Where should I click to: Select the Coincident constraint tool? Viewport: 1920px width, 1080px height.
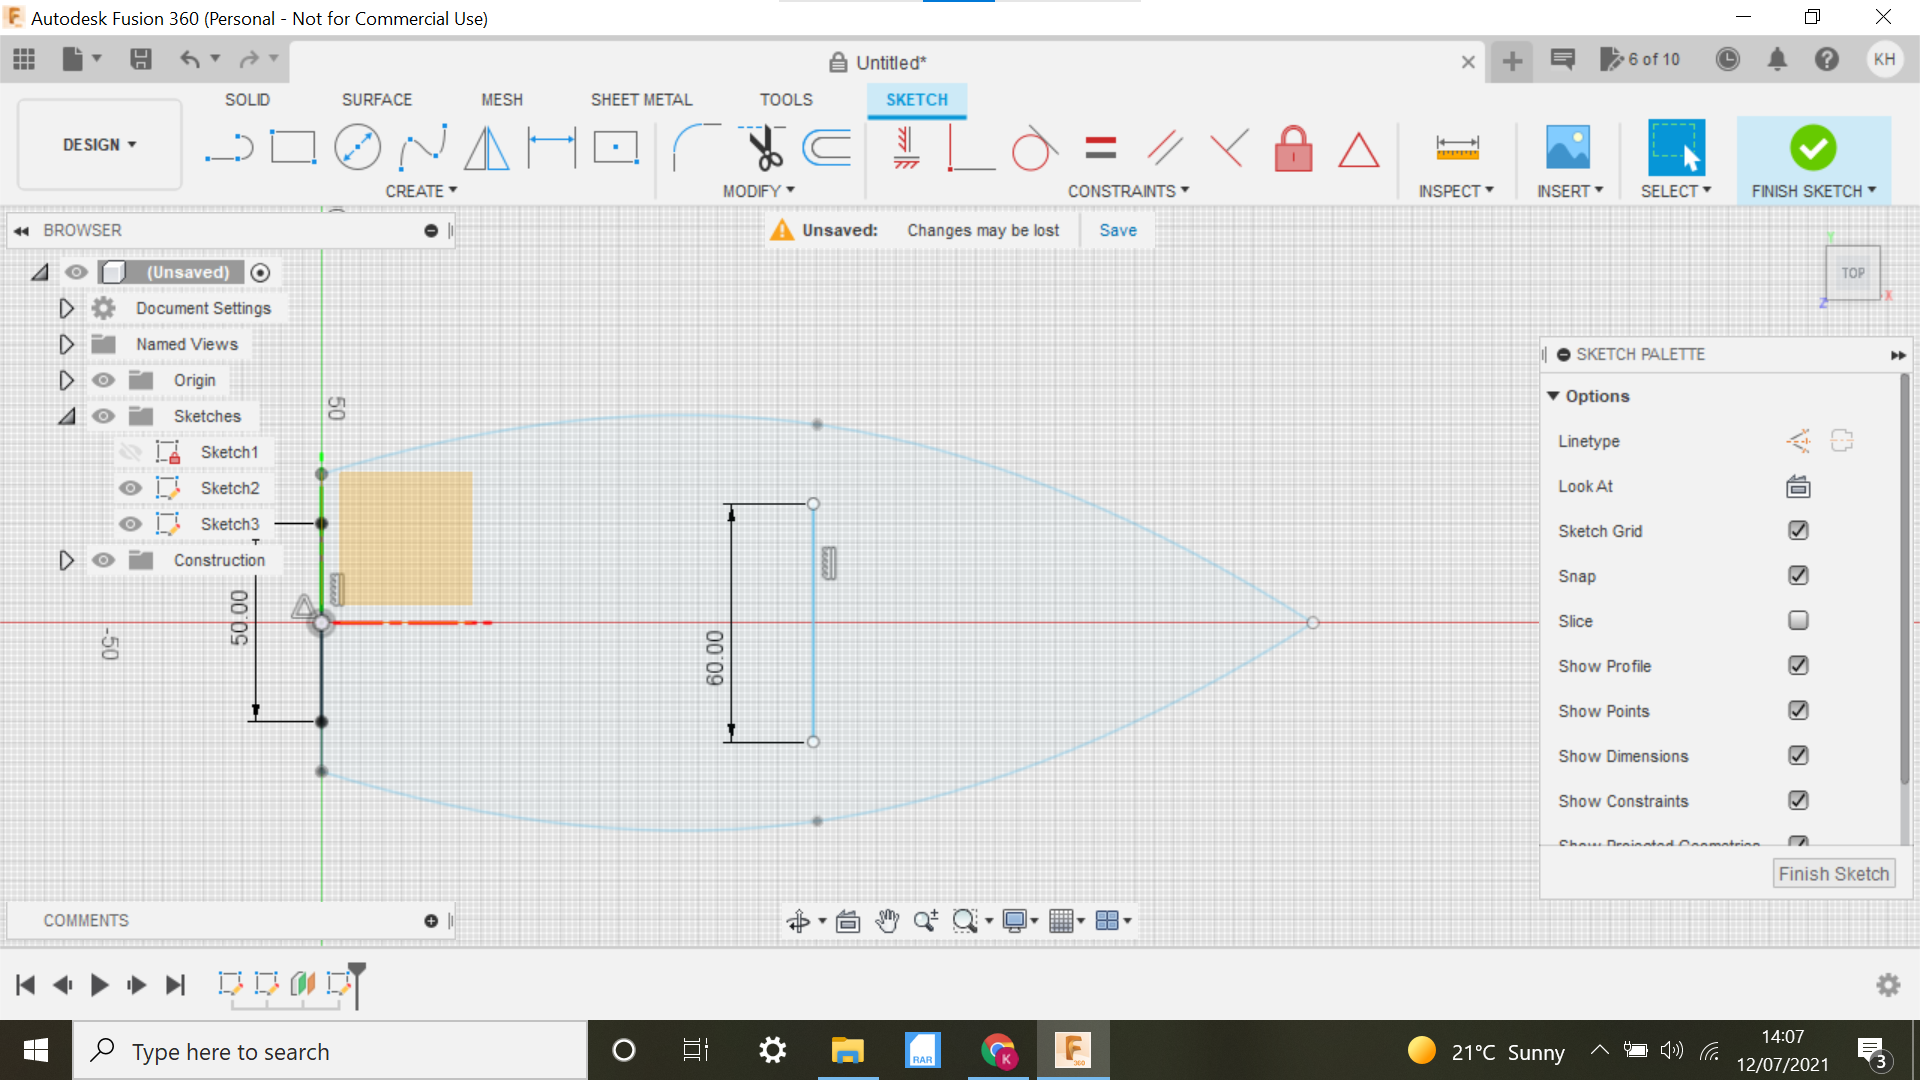(961, 148)
